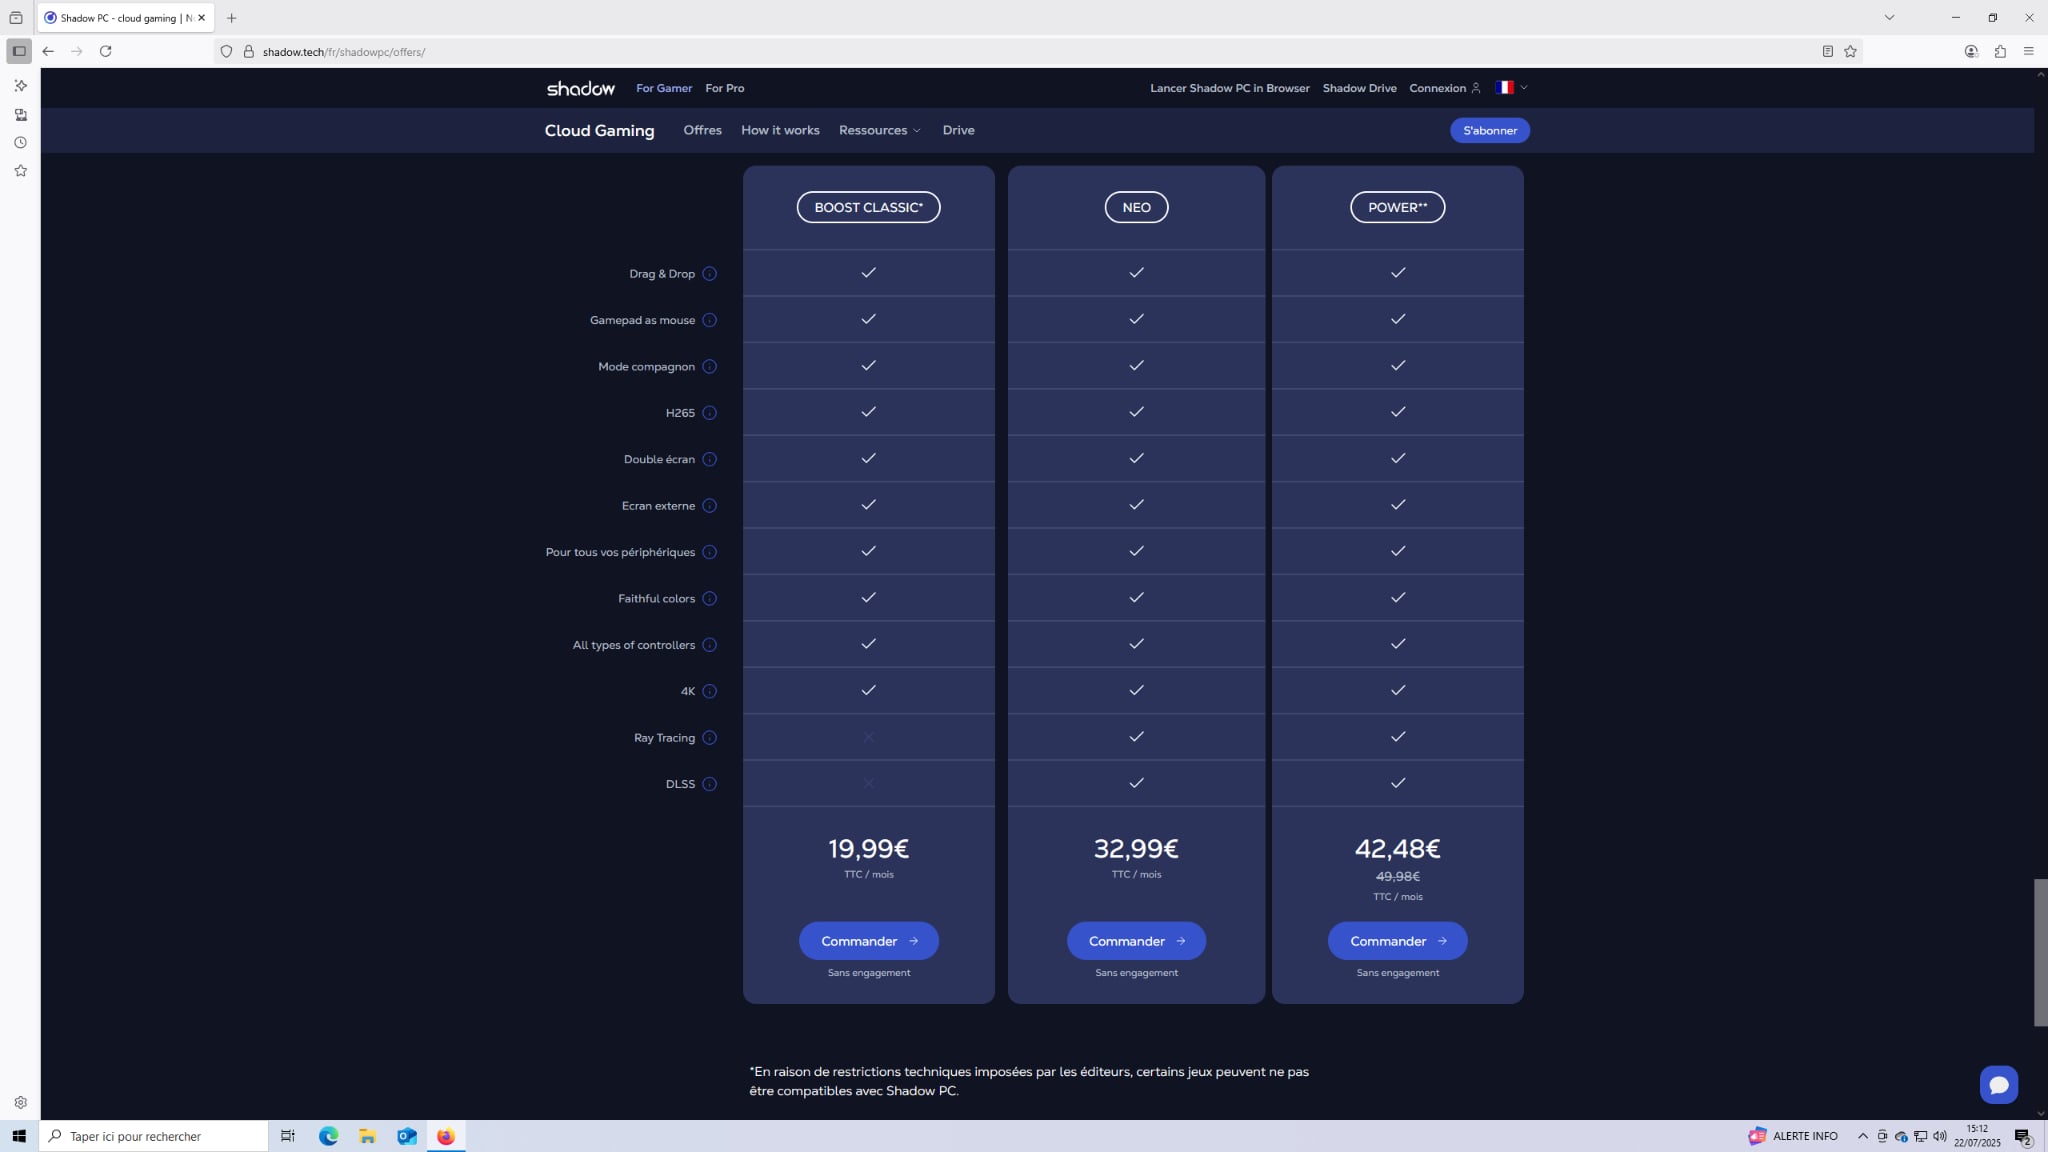The image size is (2048, 1152).
Task: Open sidebar settings gear icon
Action: click(x=20, y=1103)
